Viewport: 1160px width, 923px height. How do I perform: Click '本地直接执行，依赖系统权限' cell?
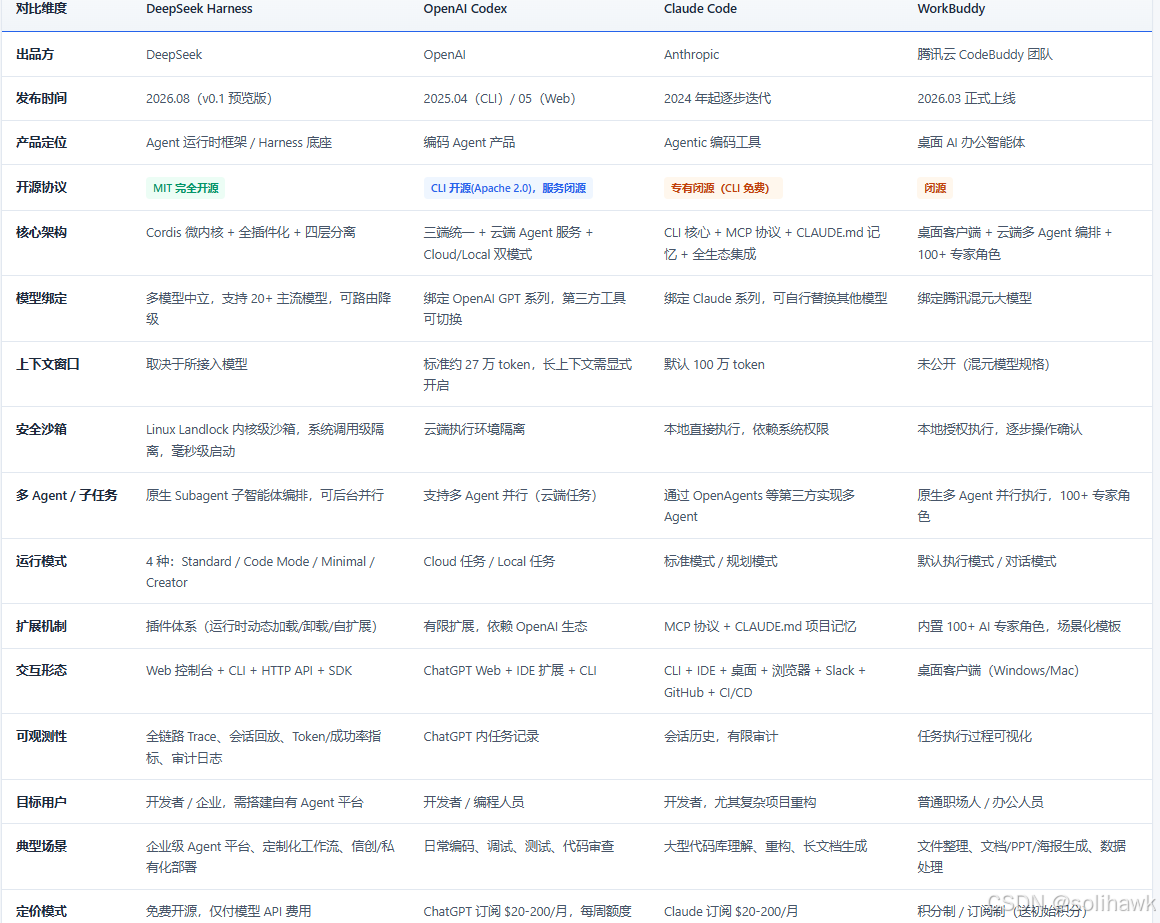coord(746,429)
